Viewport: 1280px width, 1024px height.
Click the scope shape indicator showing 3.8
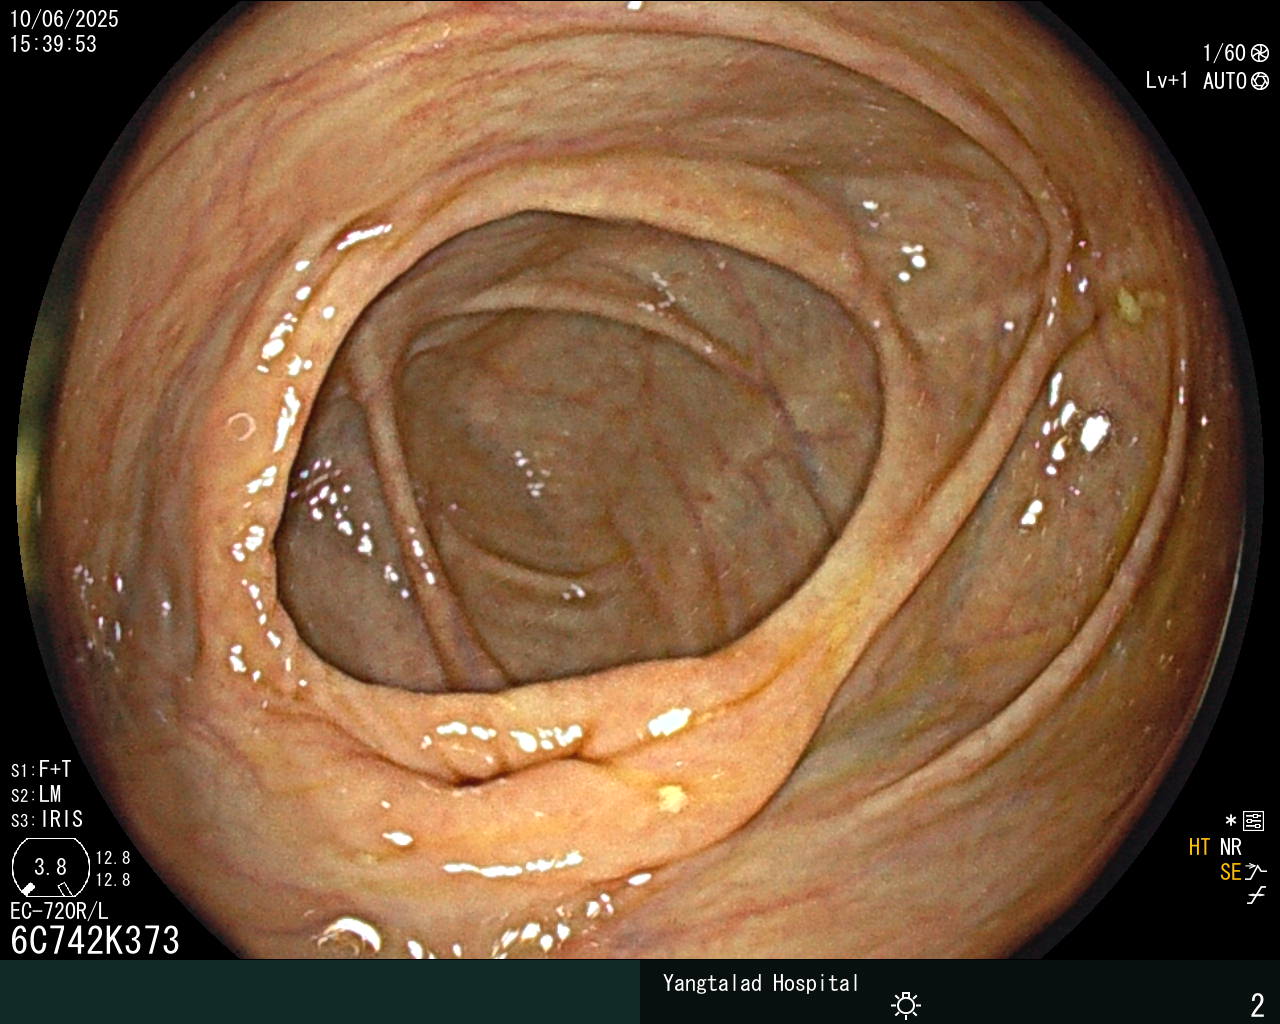(50, 867)
